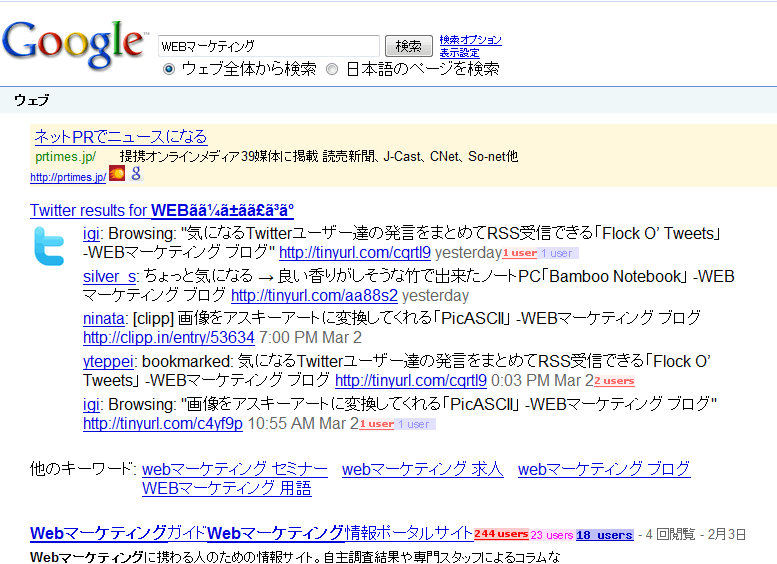
Task: Open the tinyurl.com/aa88s2 link
Action: pos(314,296)
